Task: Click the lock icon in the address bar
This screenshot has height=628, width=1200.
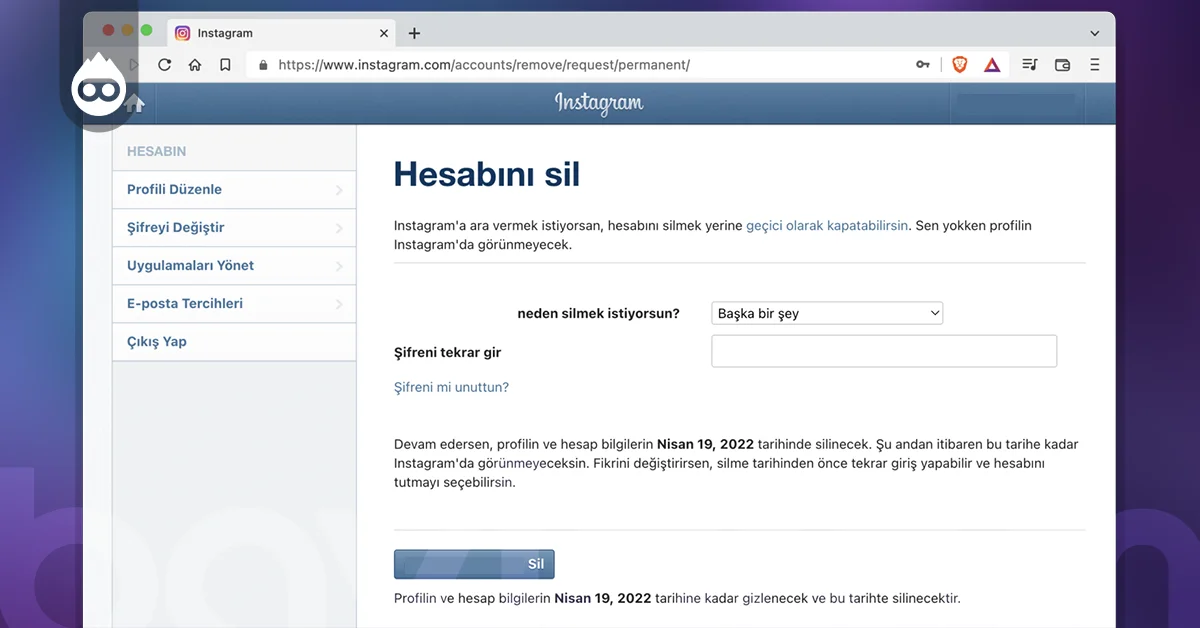Action: pos(262,64)
